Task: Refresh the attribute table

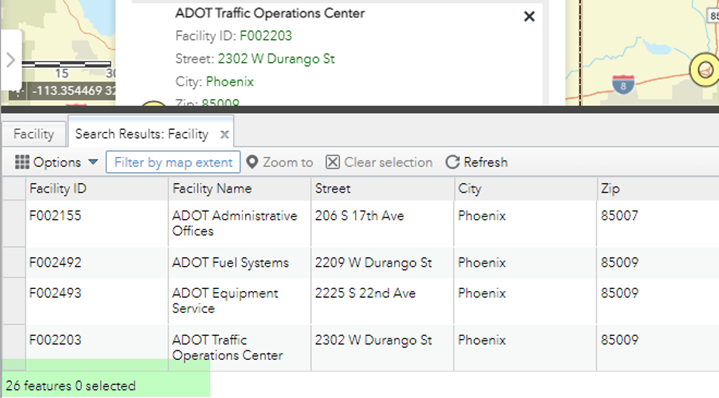Action: (x=477, y=162)
